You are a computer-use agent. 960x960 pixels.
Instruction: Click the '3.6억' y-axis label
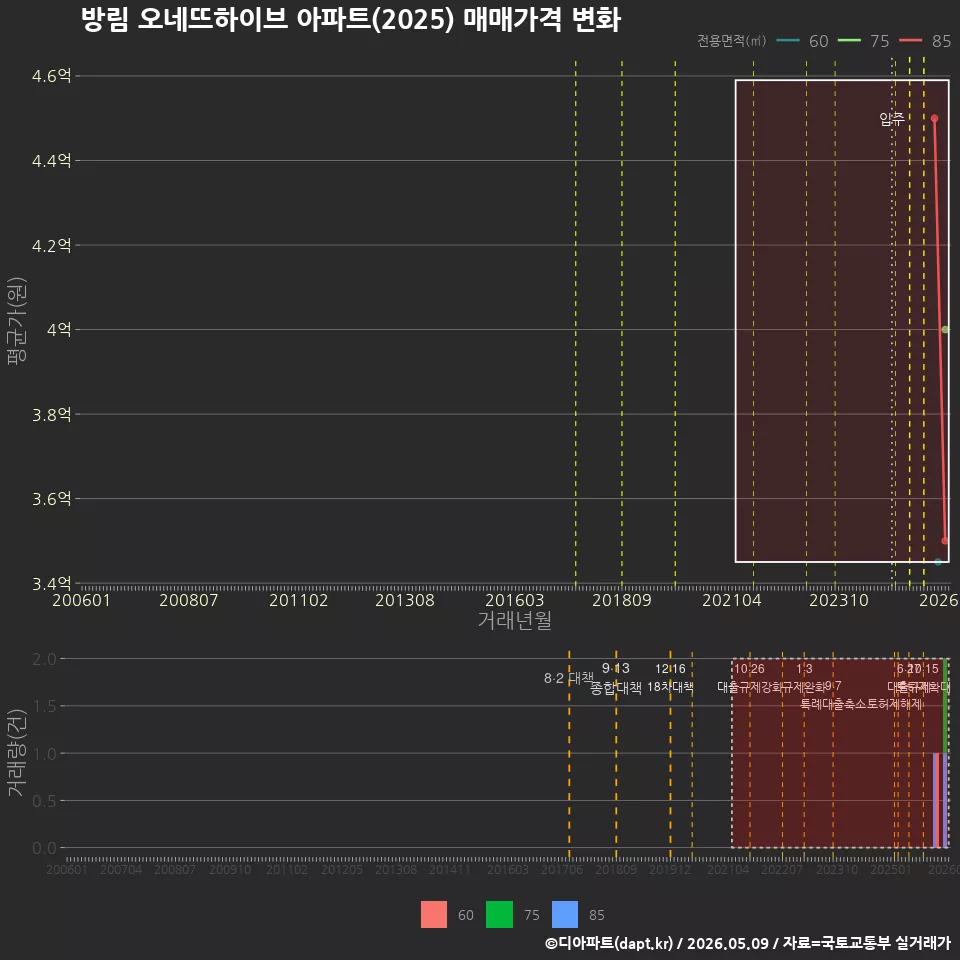tap(51, 498)
